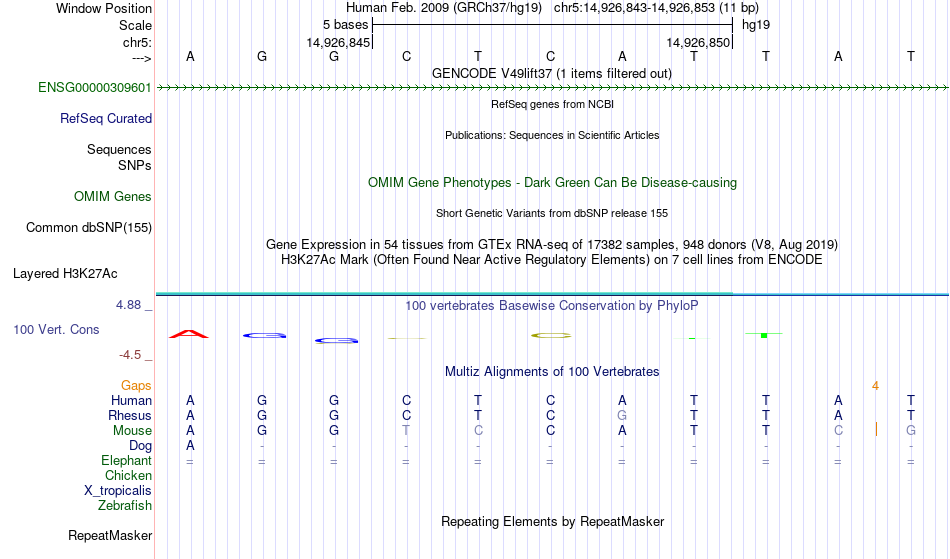Select the Elephant species row label

coord(127,461)
